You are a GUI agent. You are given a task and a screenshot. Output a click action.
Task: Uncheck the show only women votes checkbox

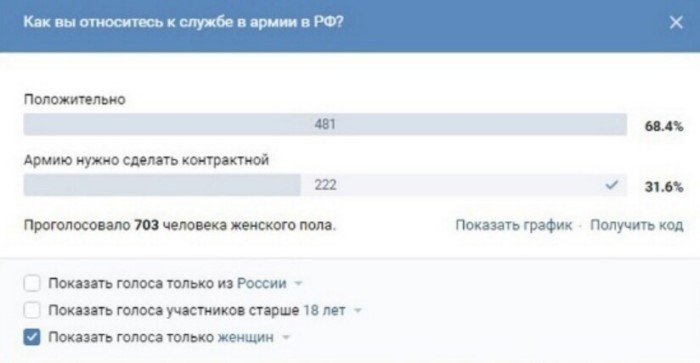pos(32,337)
